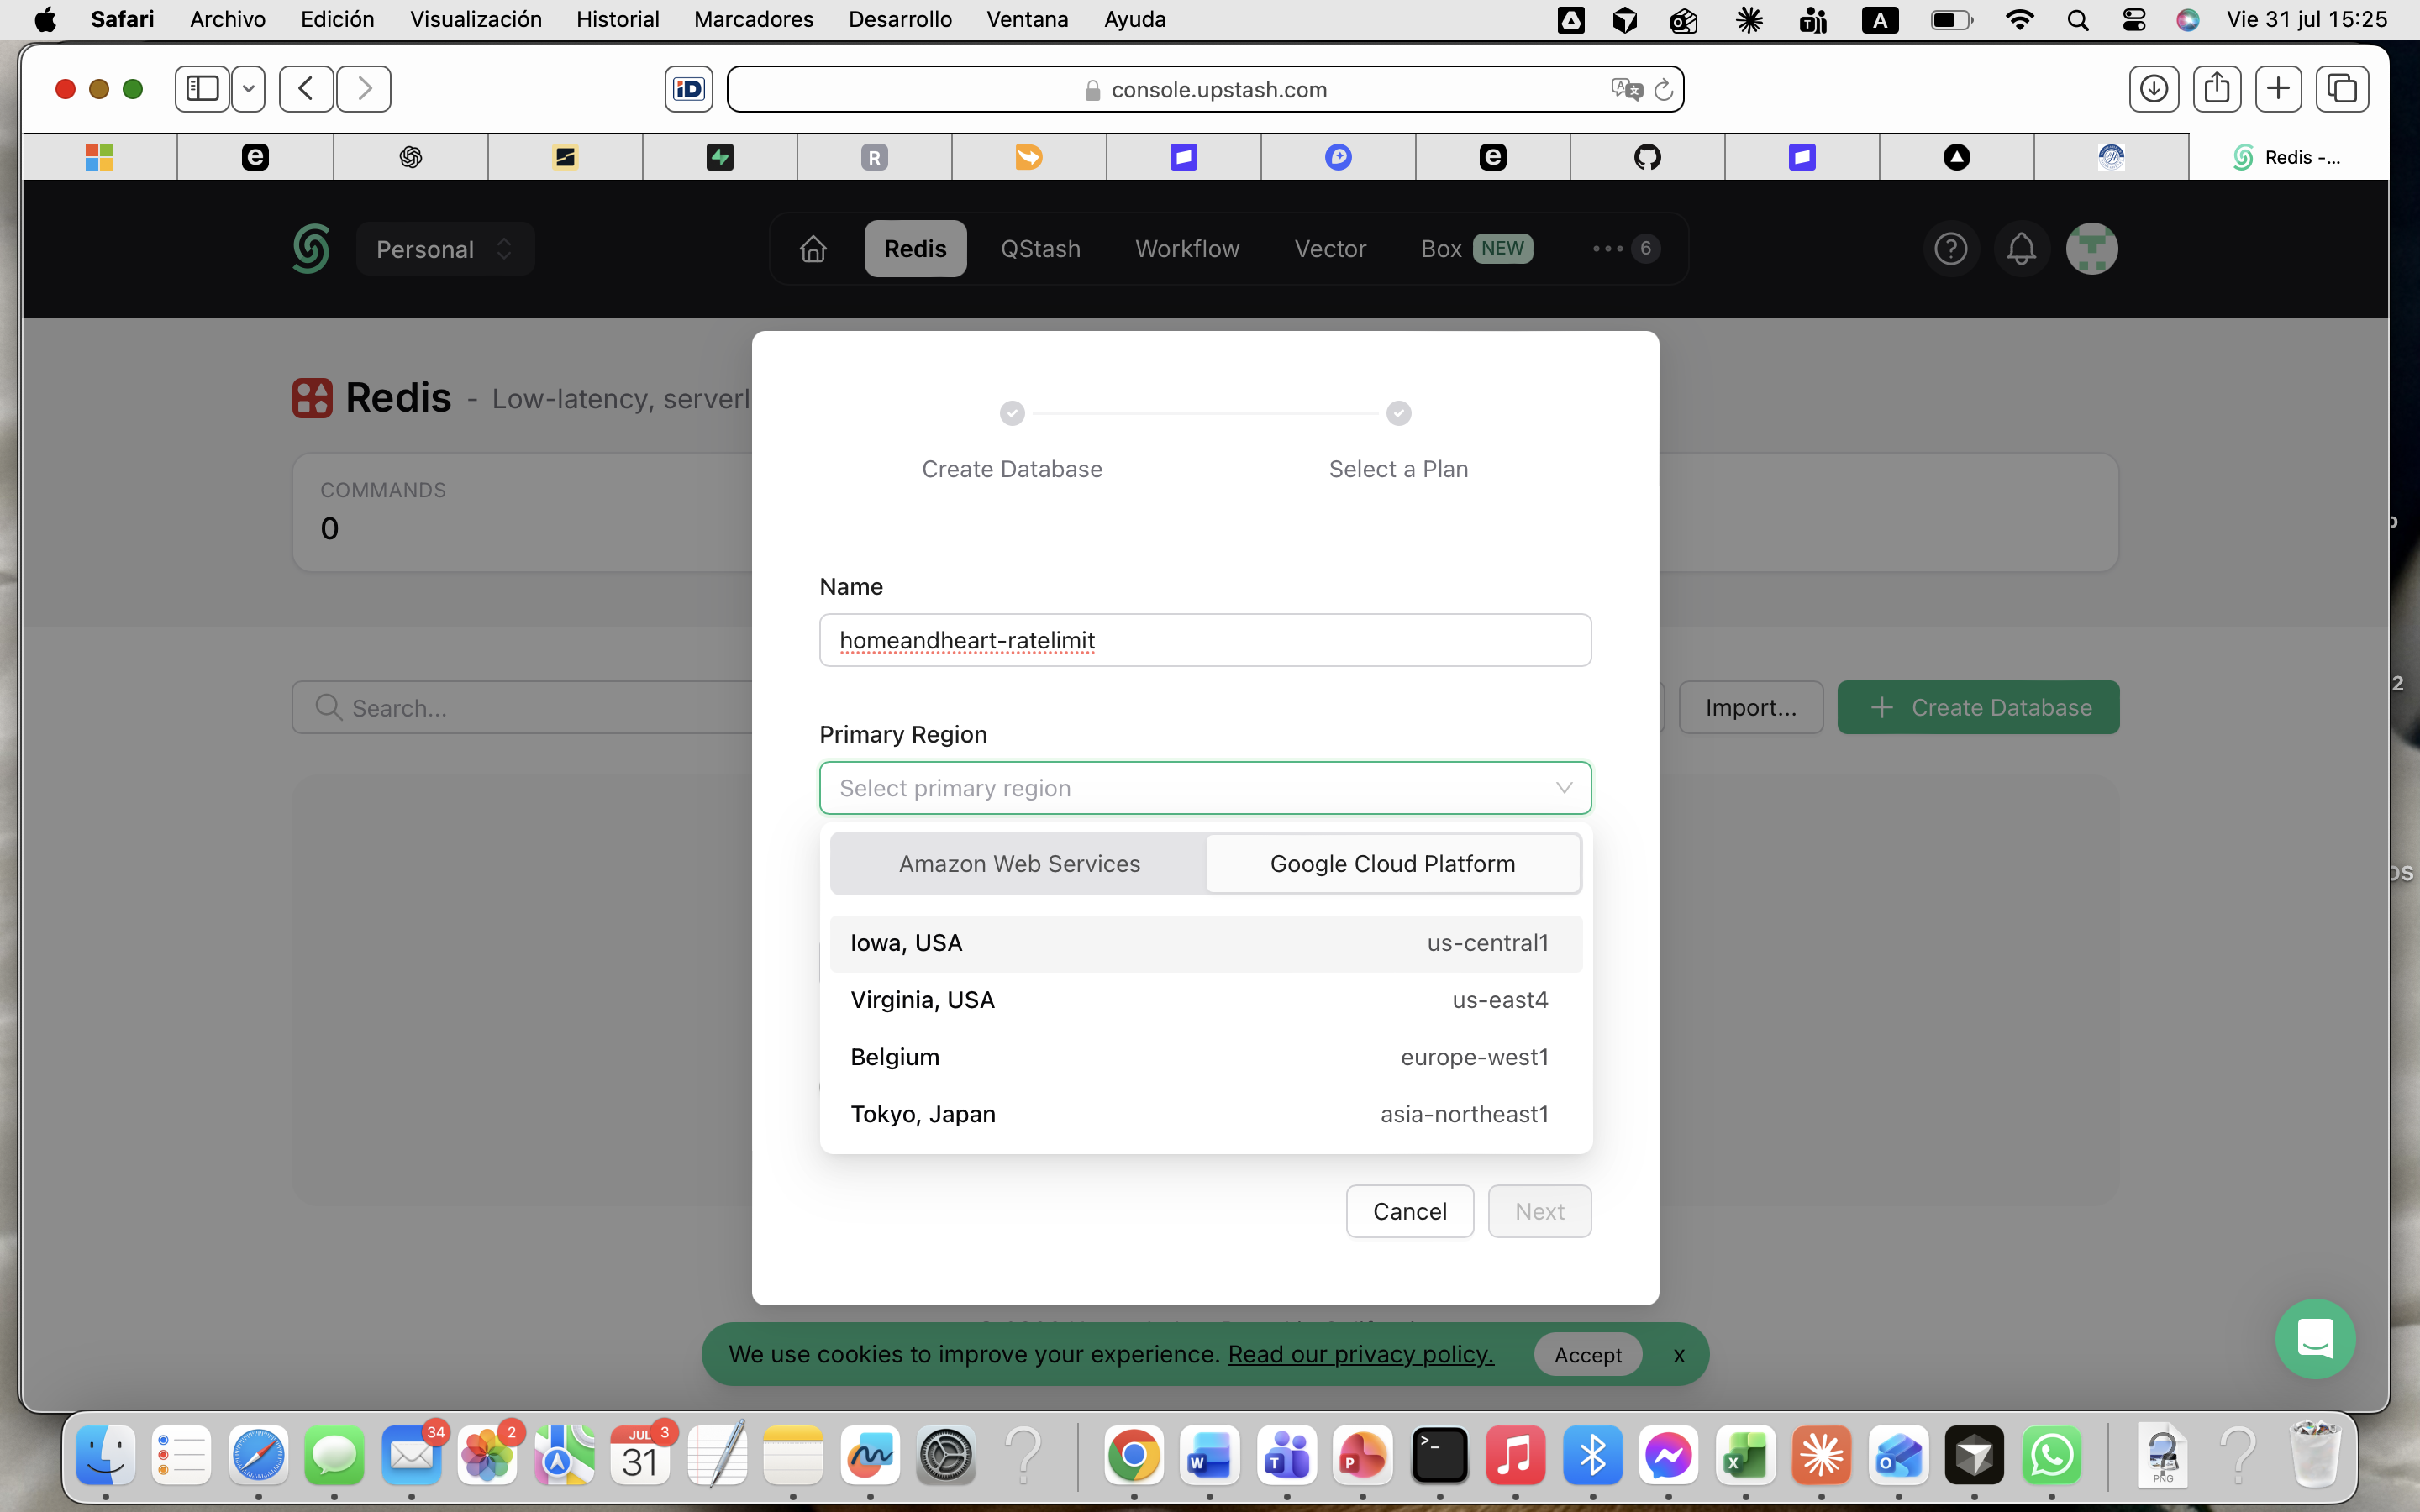Open a new Safari tab
The width and height of the screenshot is (2420, 1512).
2279,89
